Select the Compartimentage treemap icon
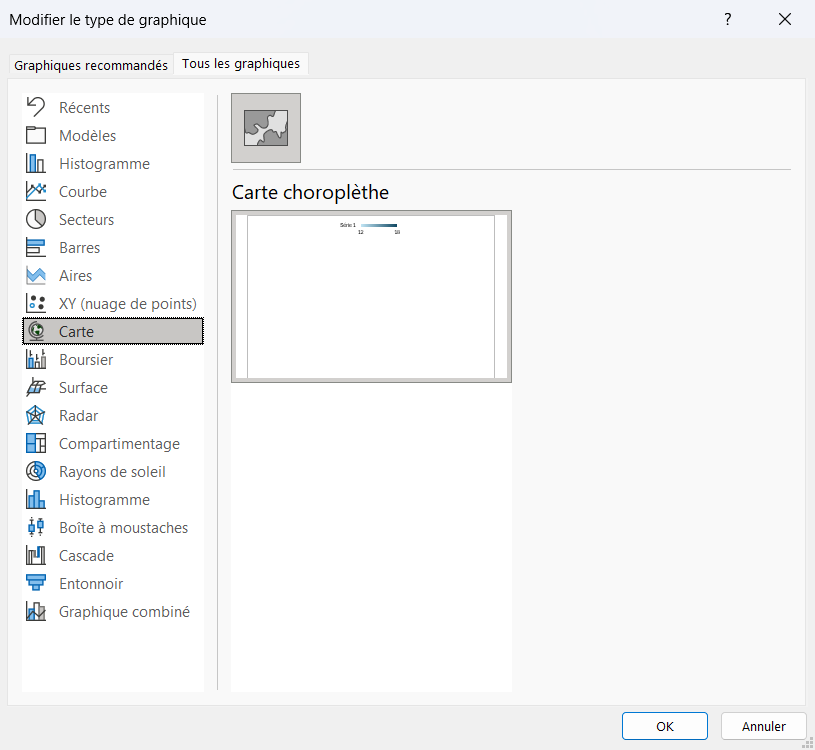Image resolution: width=815 pixels, height=750 pixels. (36, 443)
